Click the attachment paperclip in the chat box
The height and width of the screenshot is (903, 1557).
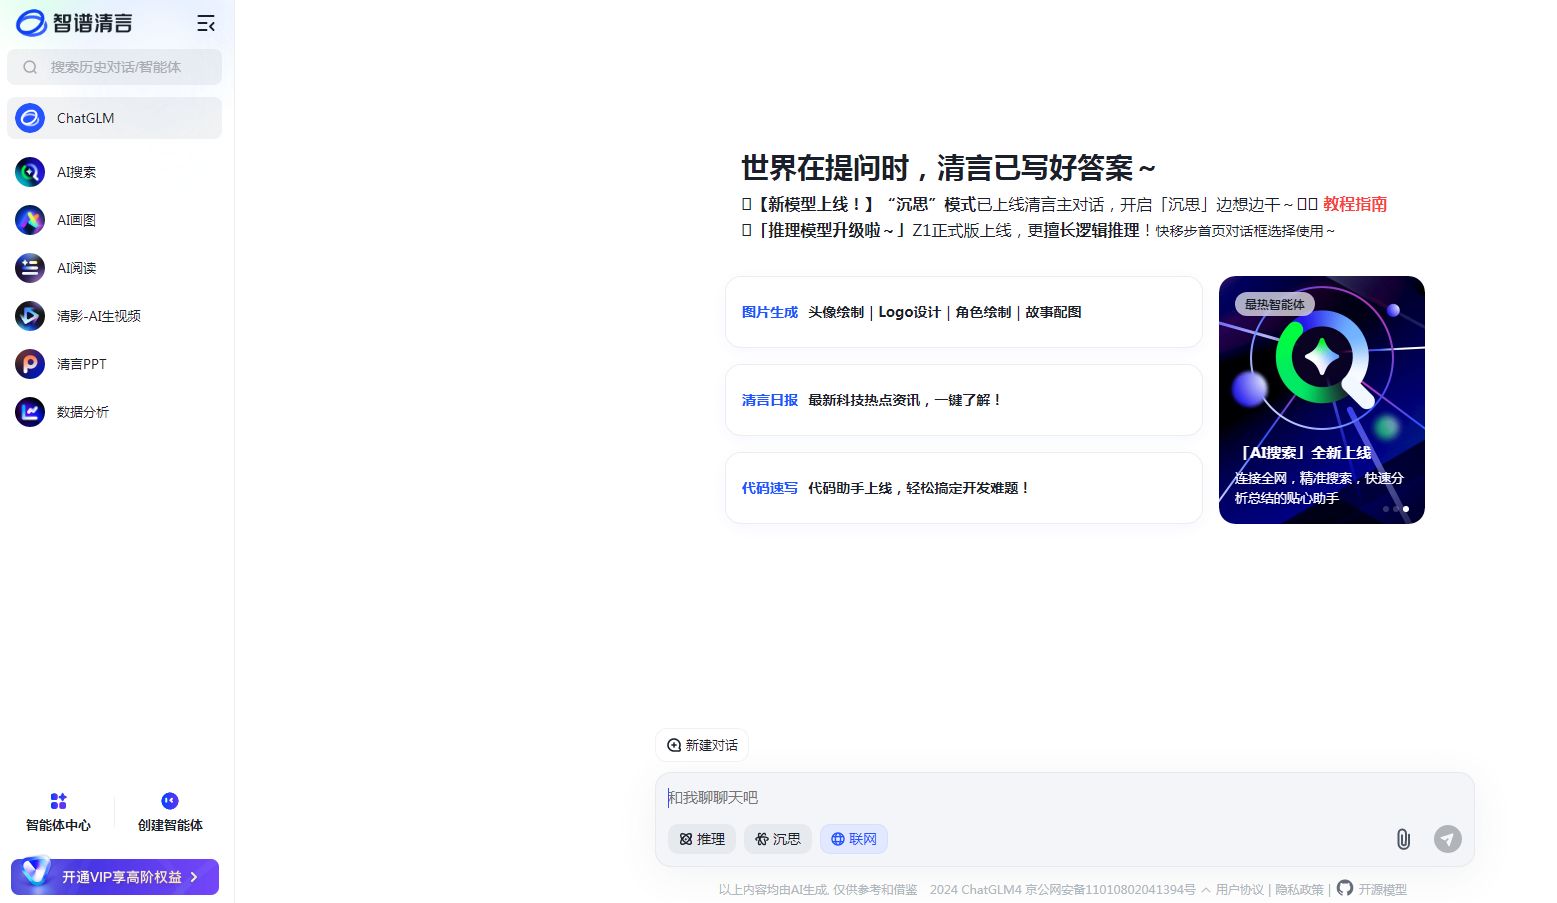tap(1403, 839)
